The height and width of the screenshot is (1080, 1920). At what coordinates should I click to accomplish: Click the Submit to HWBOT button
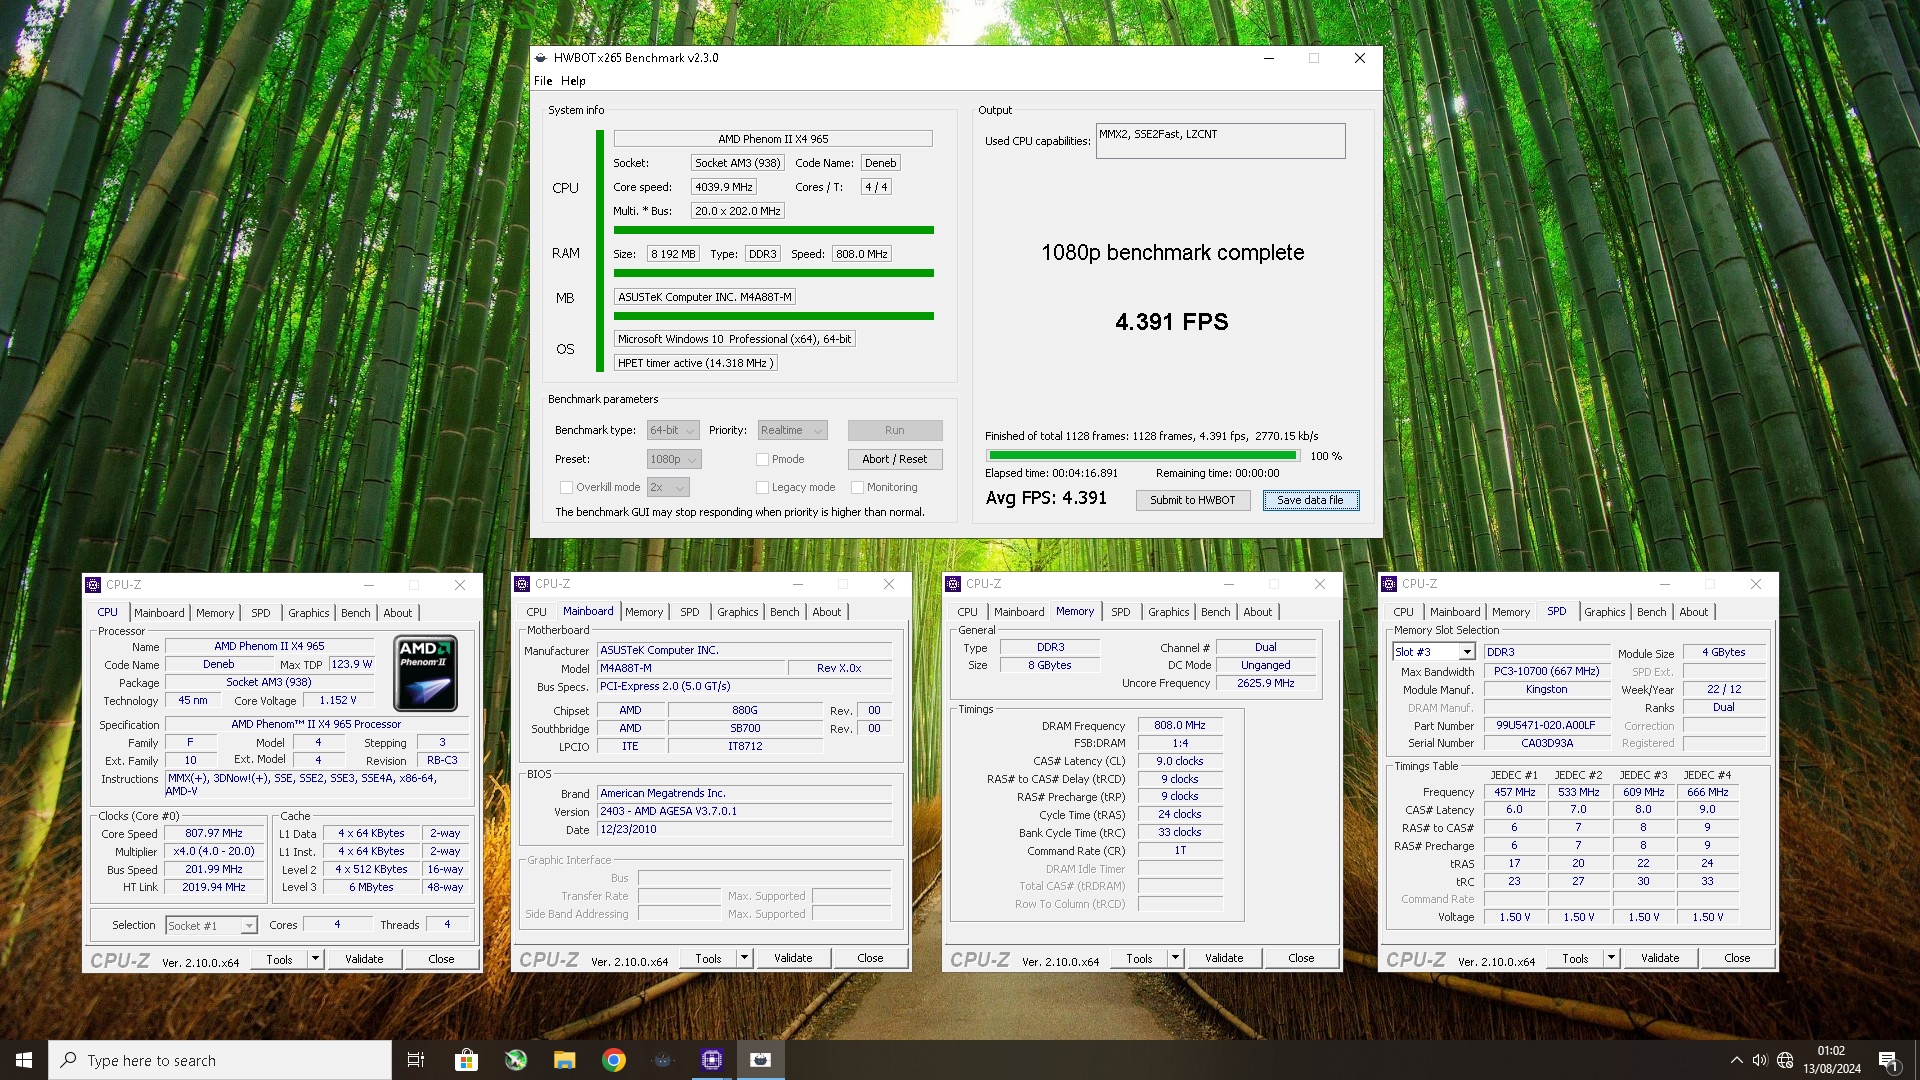click(1193, 500)
